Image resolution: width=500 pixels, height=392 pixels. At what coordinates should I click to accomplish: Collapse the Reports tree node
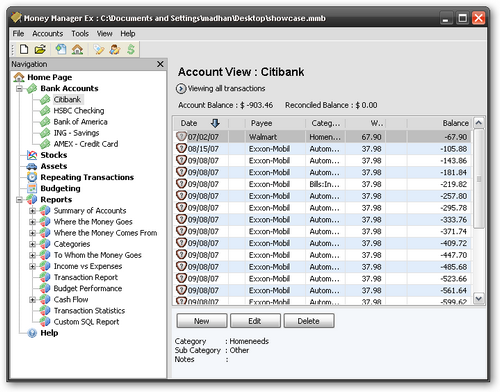coord(19,200)
